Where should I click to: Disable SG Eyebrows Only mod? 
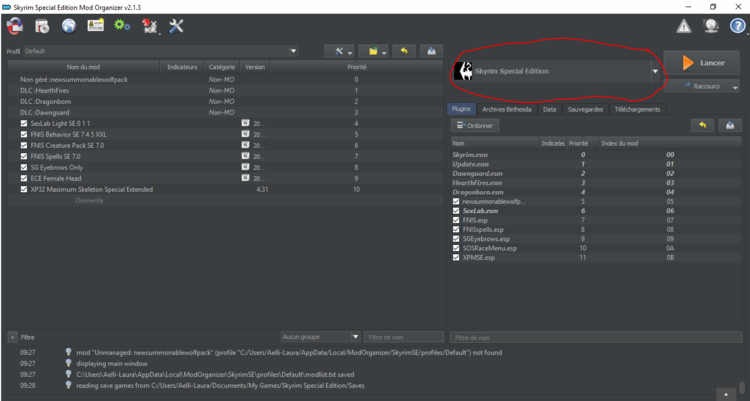(24, 167)
